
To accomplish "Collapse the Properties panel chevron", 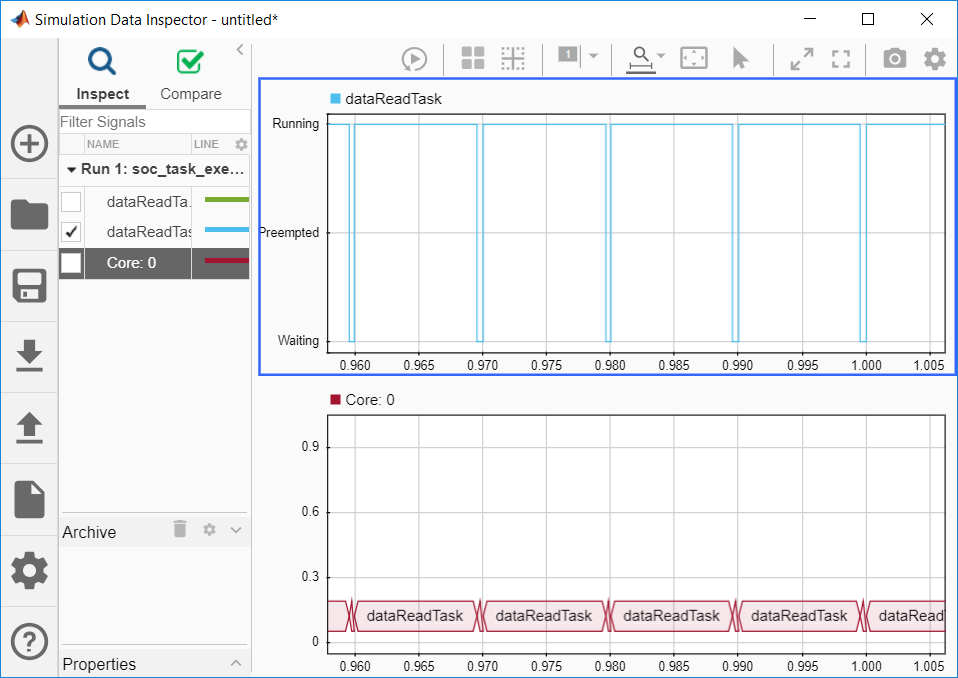I will click(236, 663).
